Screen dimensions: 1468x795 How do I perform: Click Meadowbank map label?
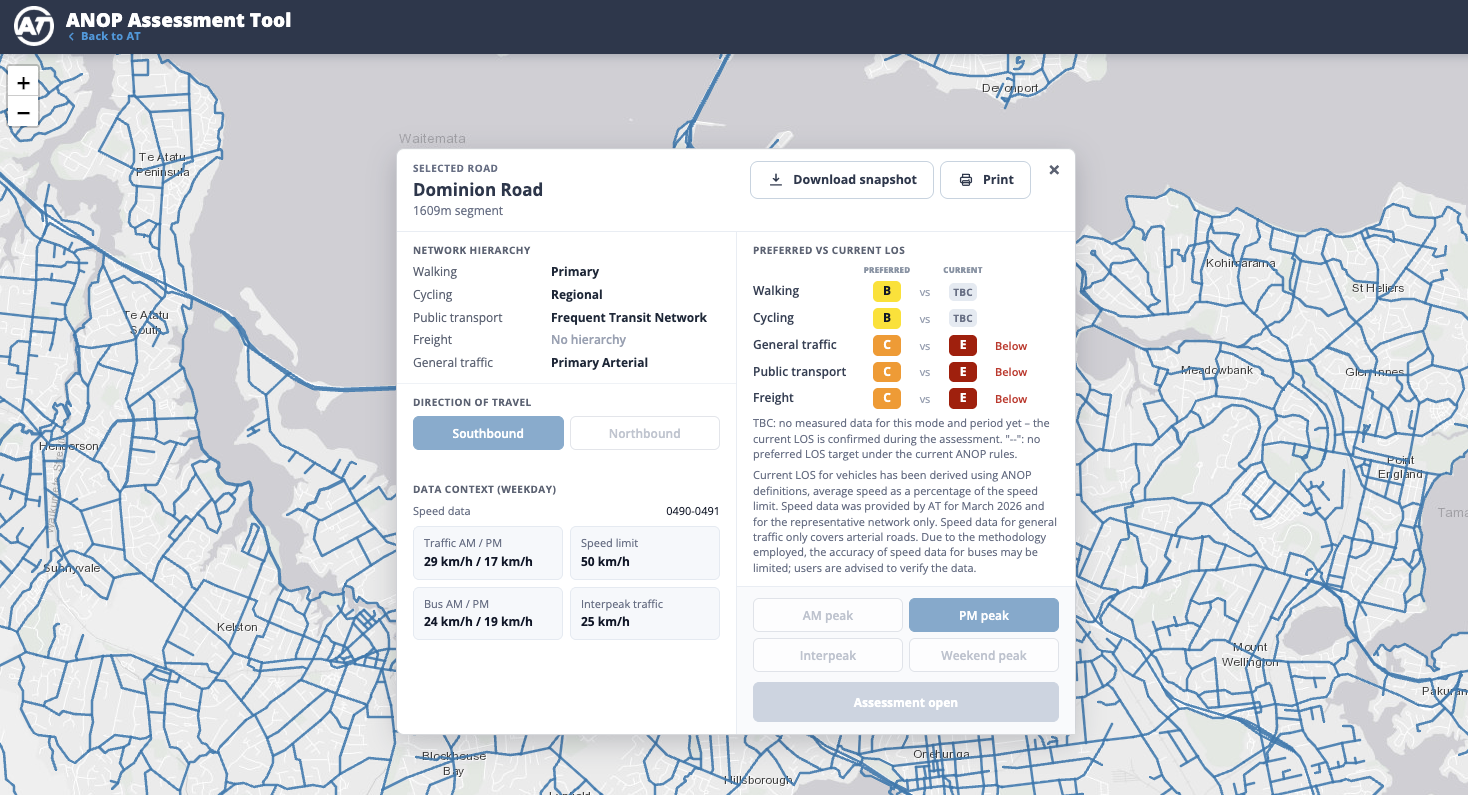[x=1217, y=370]
